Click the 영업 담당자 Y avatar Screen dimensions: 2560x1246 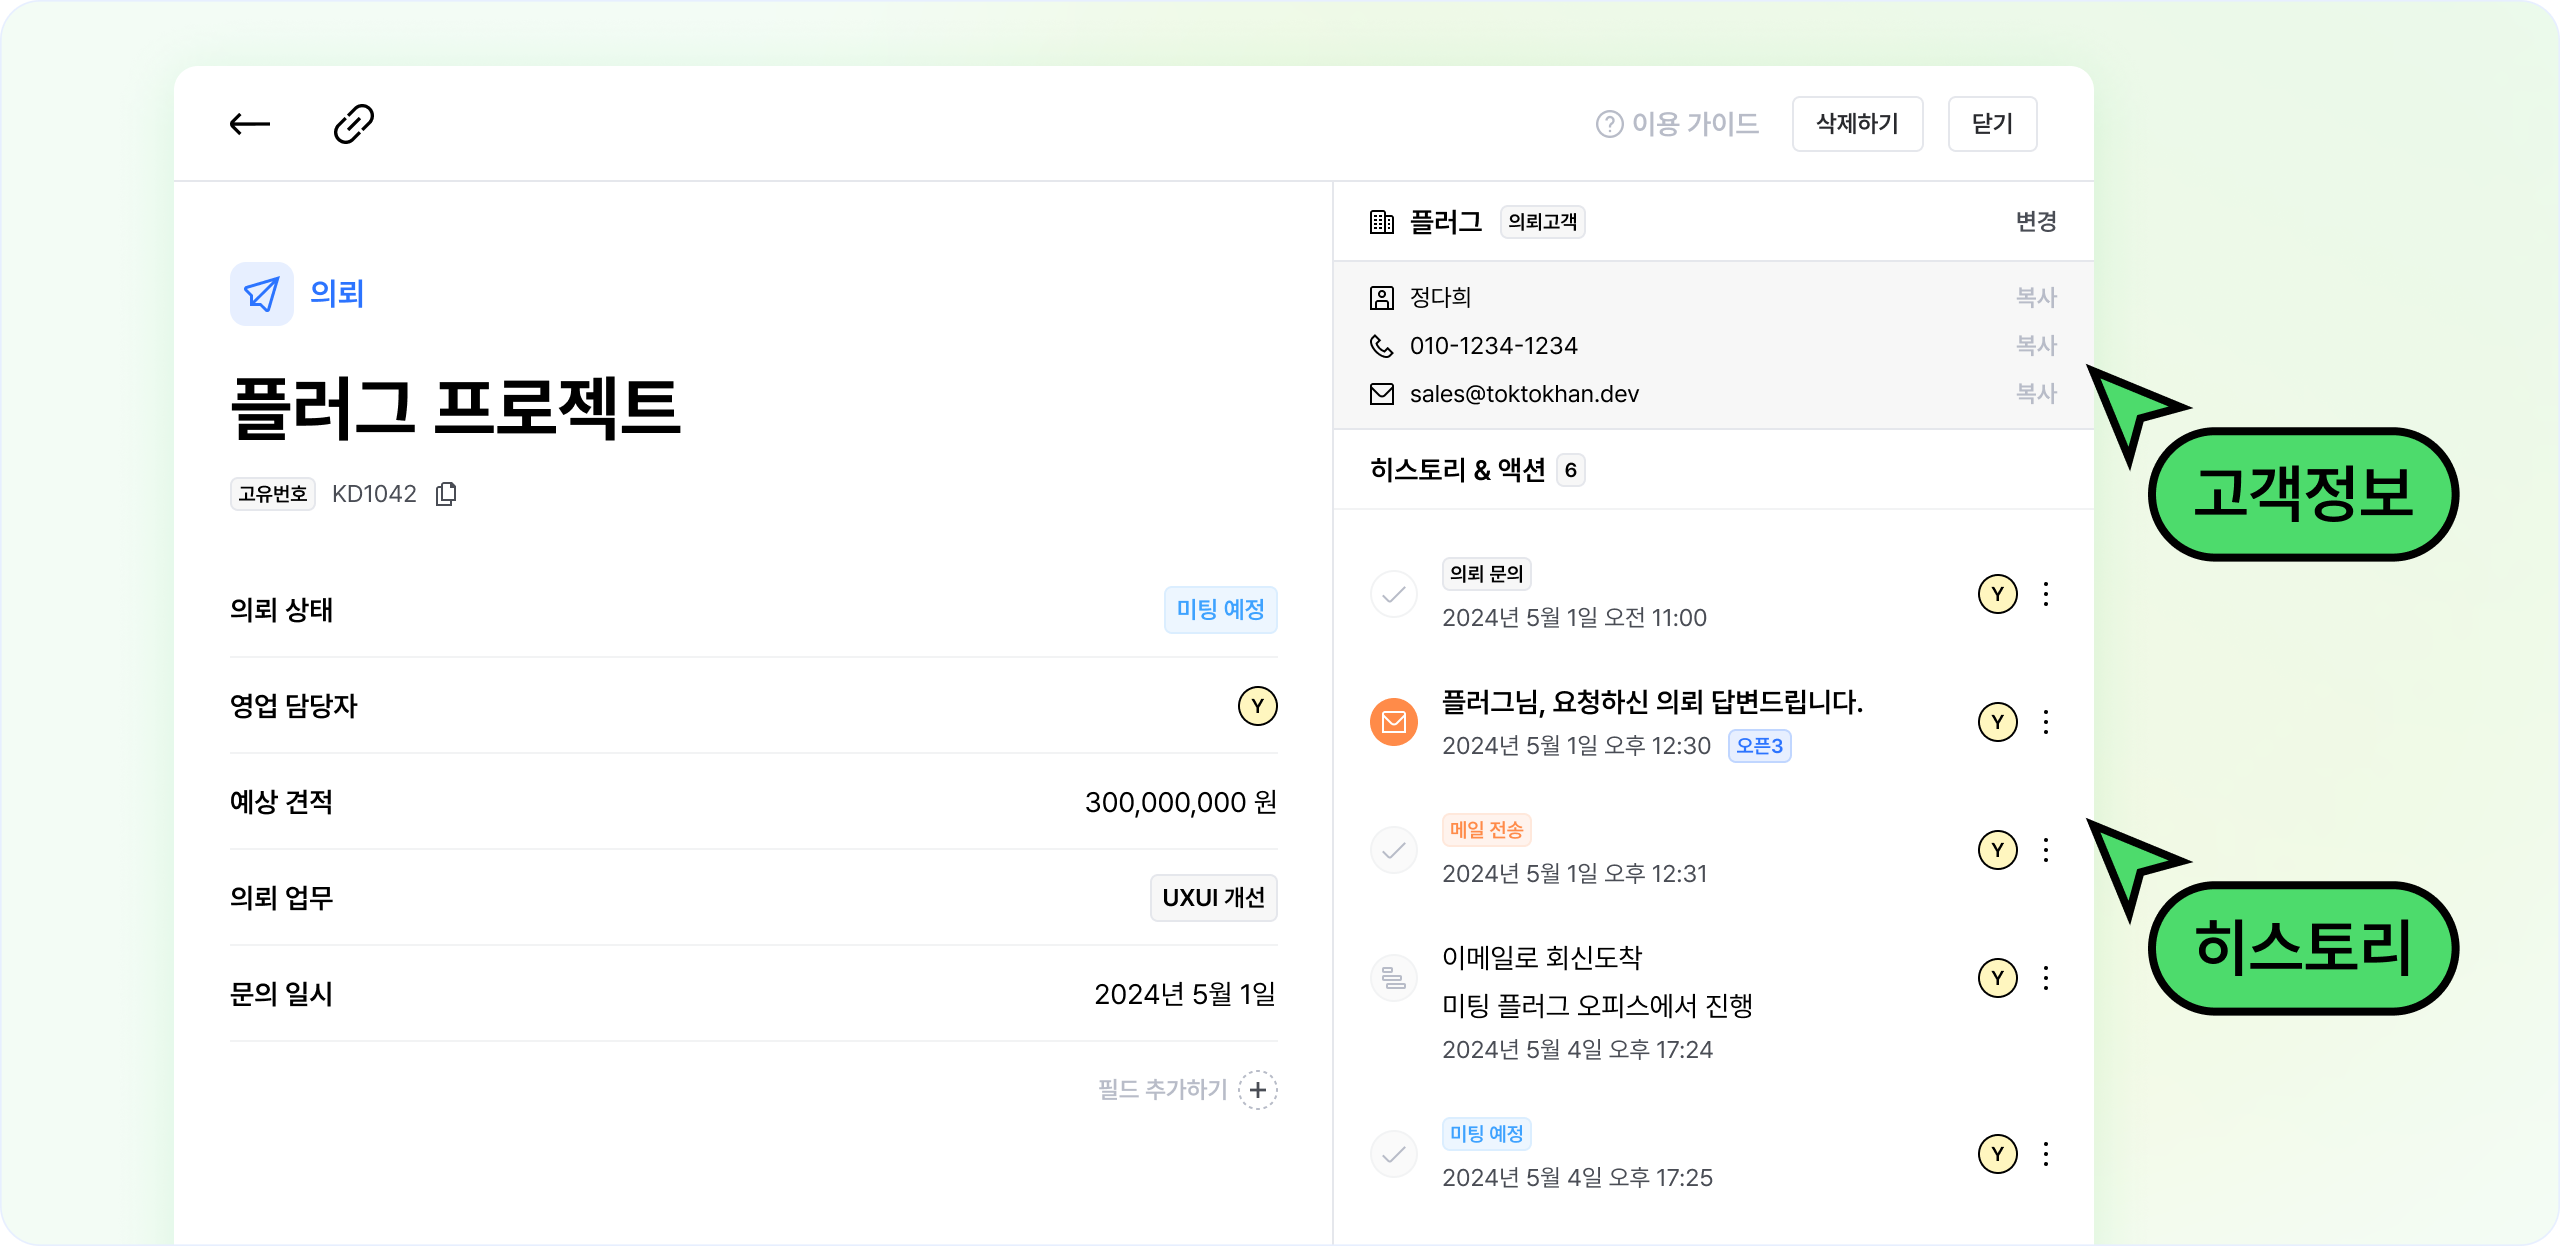[1257, 706]
